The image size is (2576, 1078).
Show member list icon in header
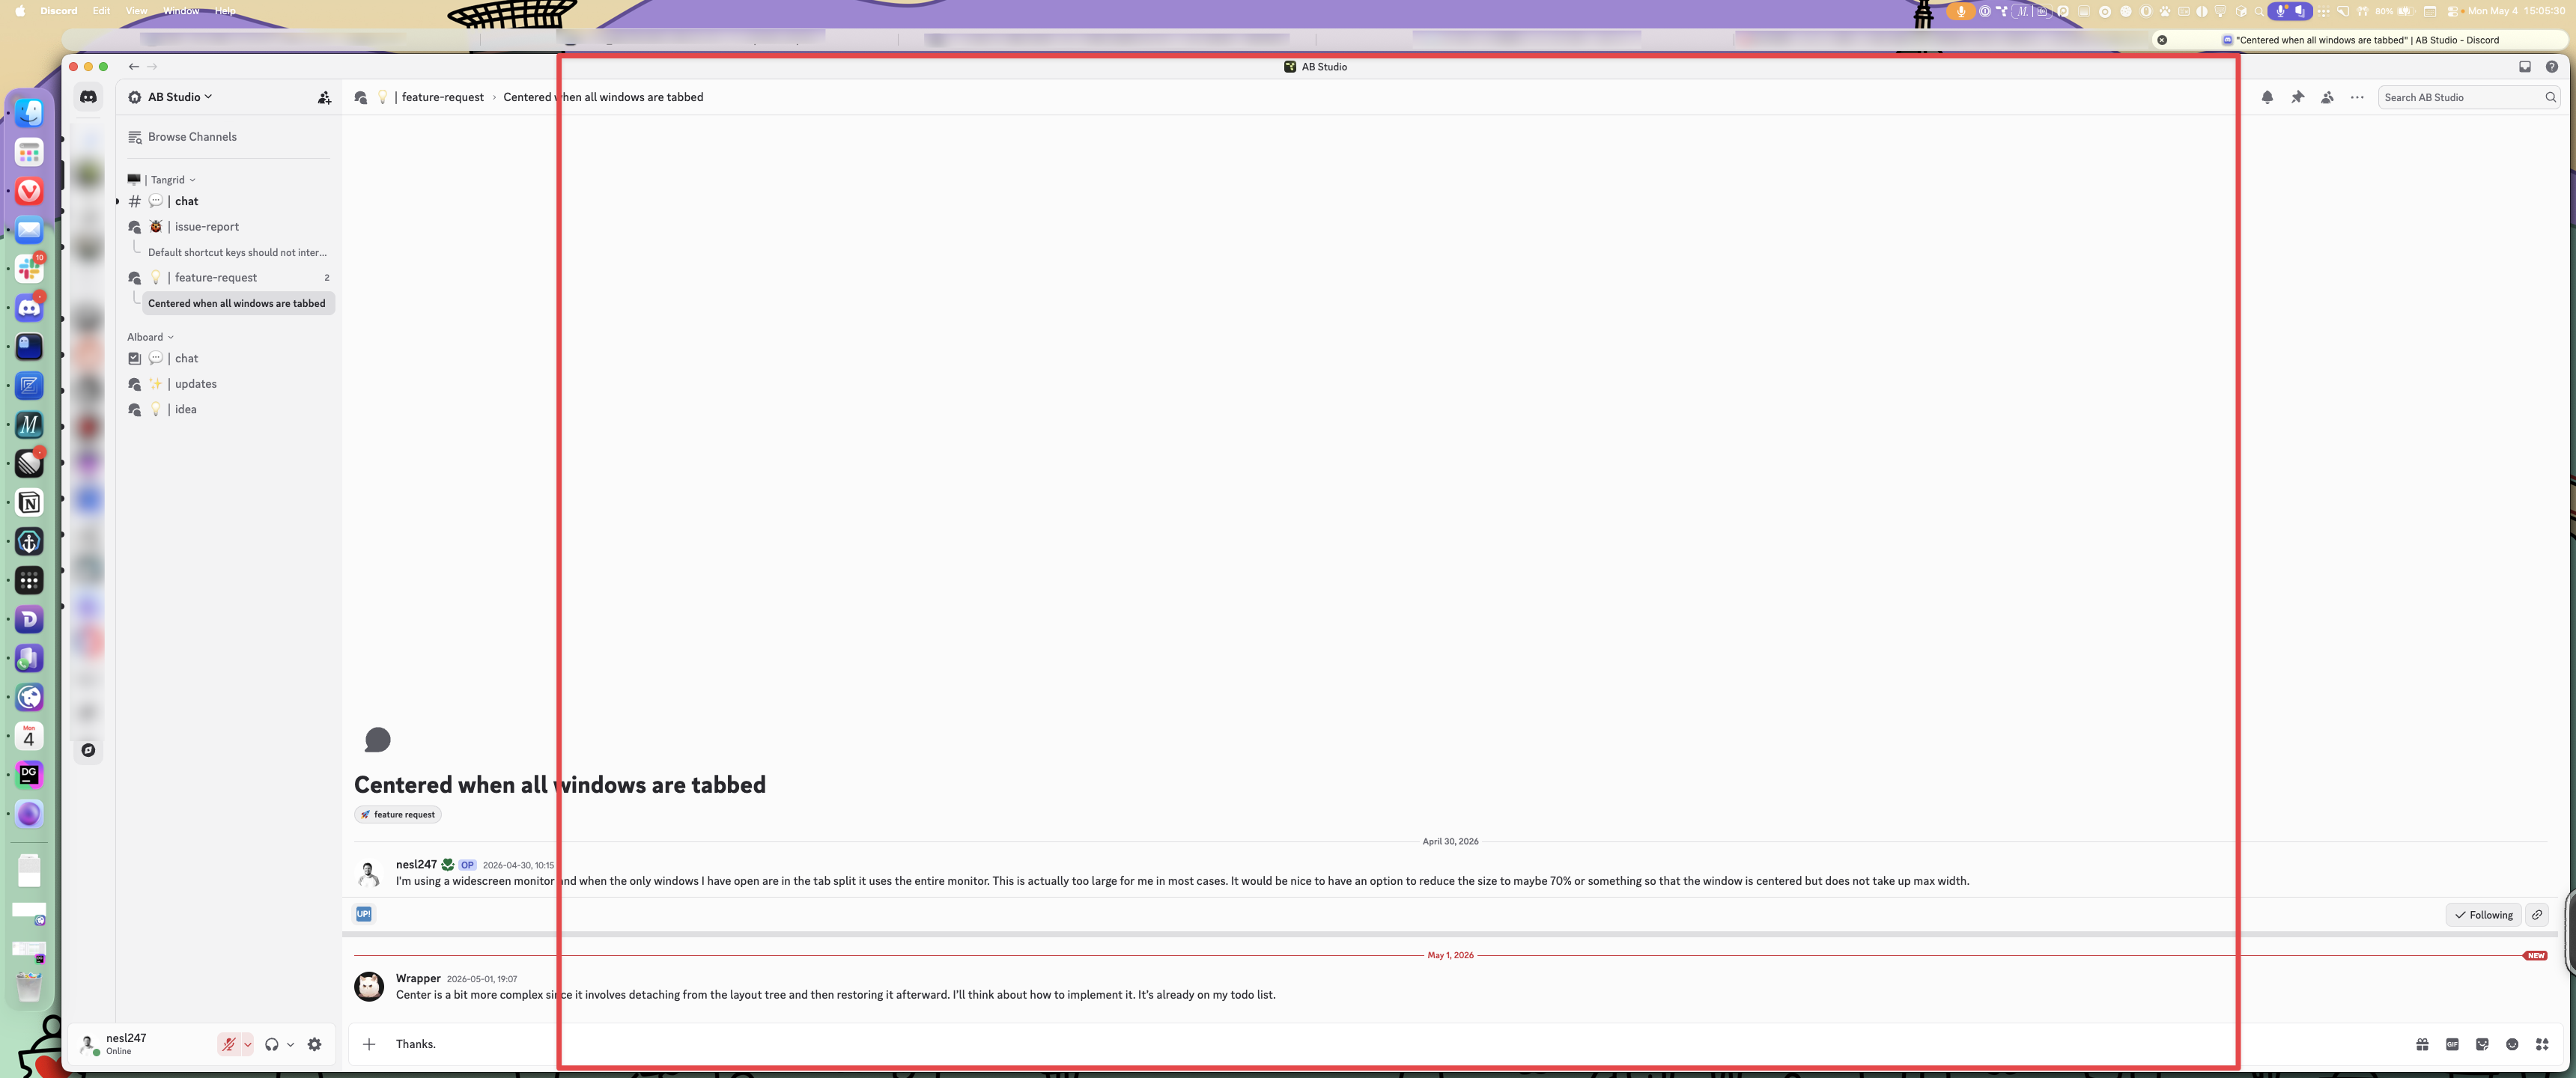point(2327,97)
